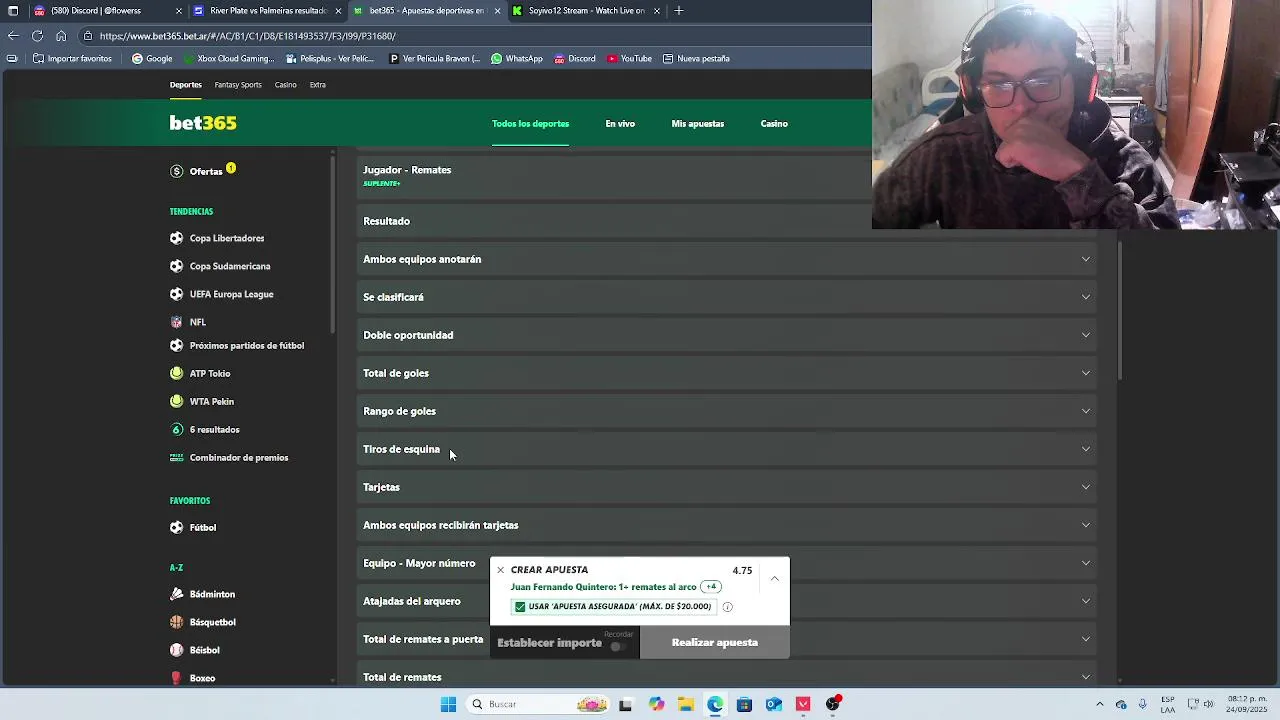1280x720 pixels.
Task: Open the Casino tab in green header
Action: [774, 124]
